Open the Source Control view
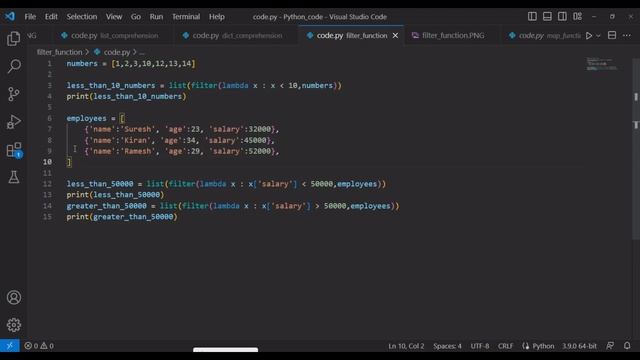The height and width of the screenshot is (360, 640). pyautogui.click(x=13, y=94)
